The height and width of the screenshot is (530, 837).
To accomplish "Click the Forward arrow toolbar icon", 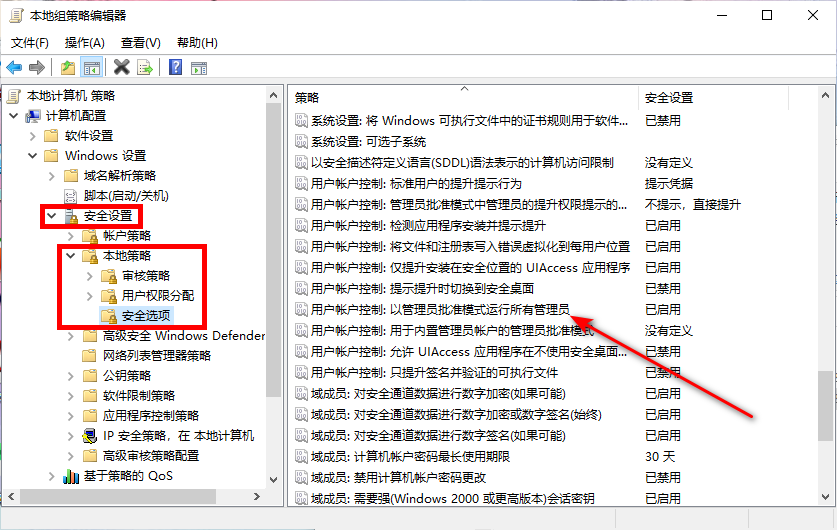I will pyautogui.click(x=37, y=68).
